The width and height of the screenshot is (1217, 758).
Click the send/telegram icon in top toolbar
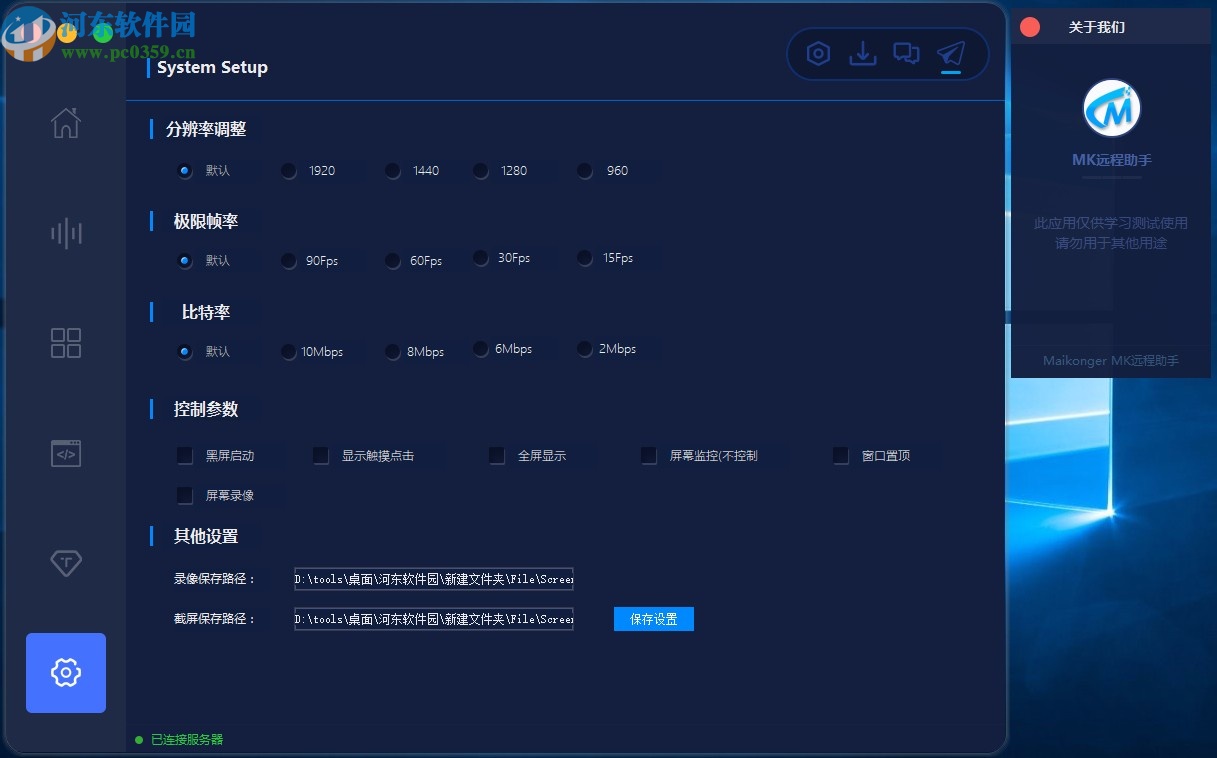click(950, 53)
